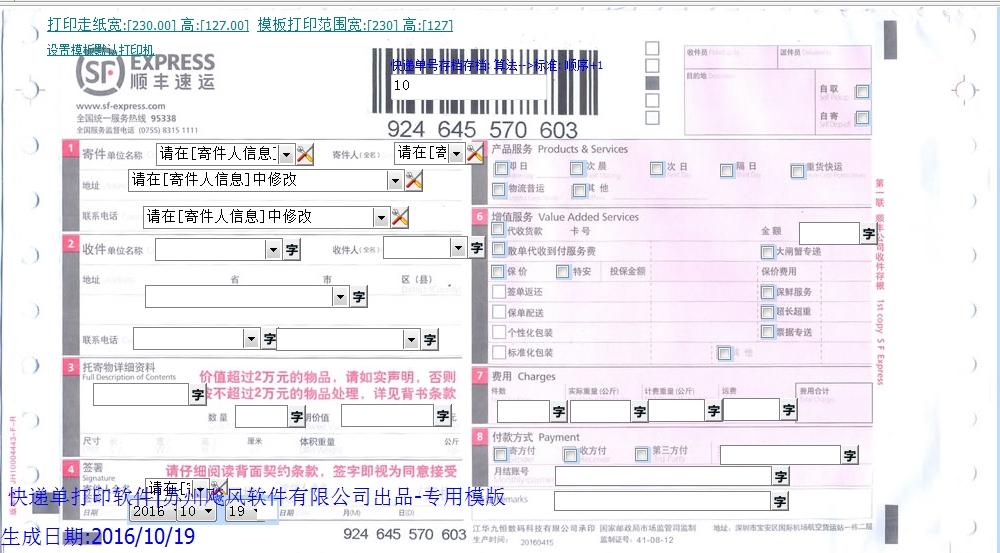1000x553 pixels.
Task: Tick the 即日 service checkbox
Action: coord(501,168)
